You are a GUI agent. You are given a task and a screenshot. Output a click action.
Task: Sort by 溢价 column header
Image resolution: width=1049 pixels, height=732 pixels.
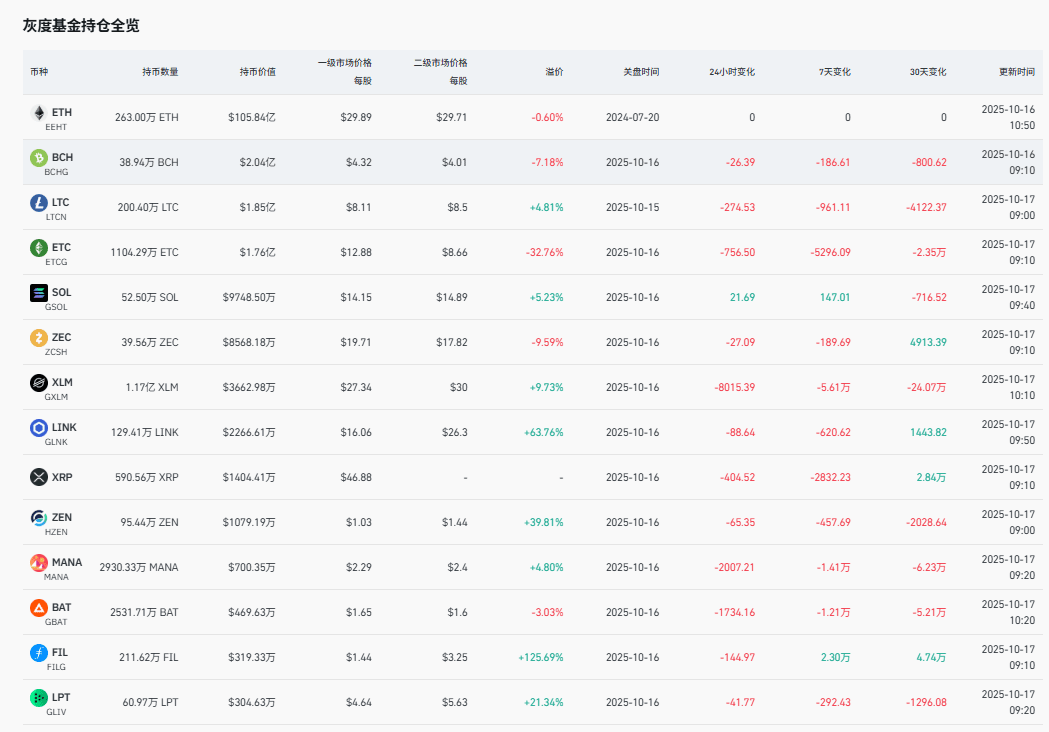click(554, 72)
